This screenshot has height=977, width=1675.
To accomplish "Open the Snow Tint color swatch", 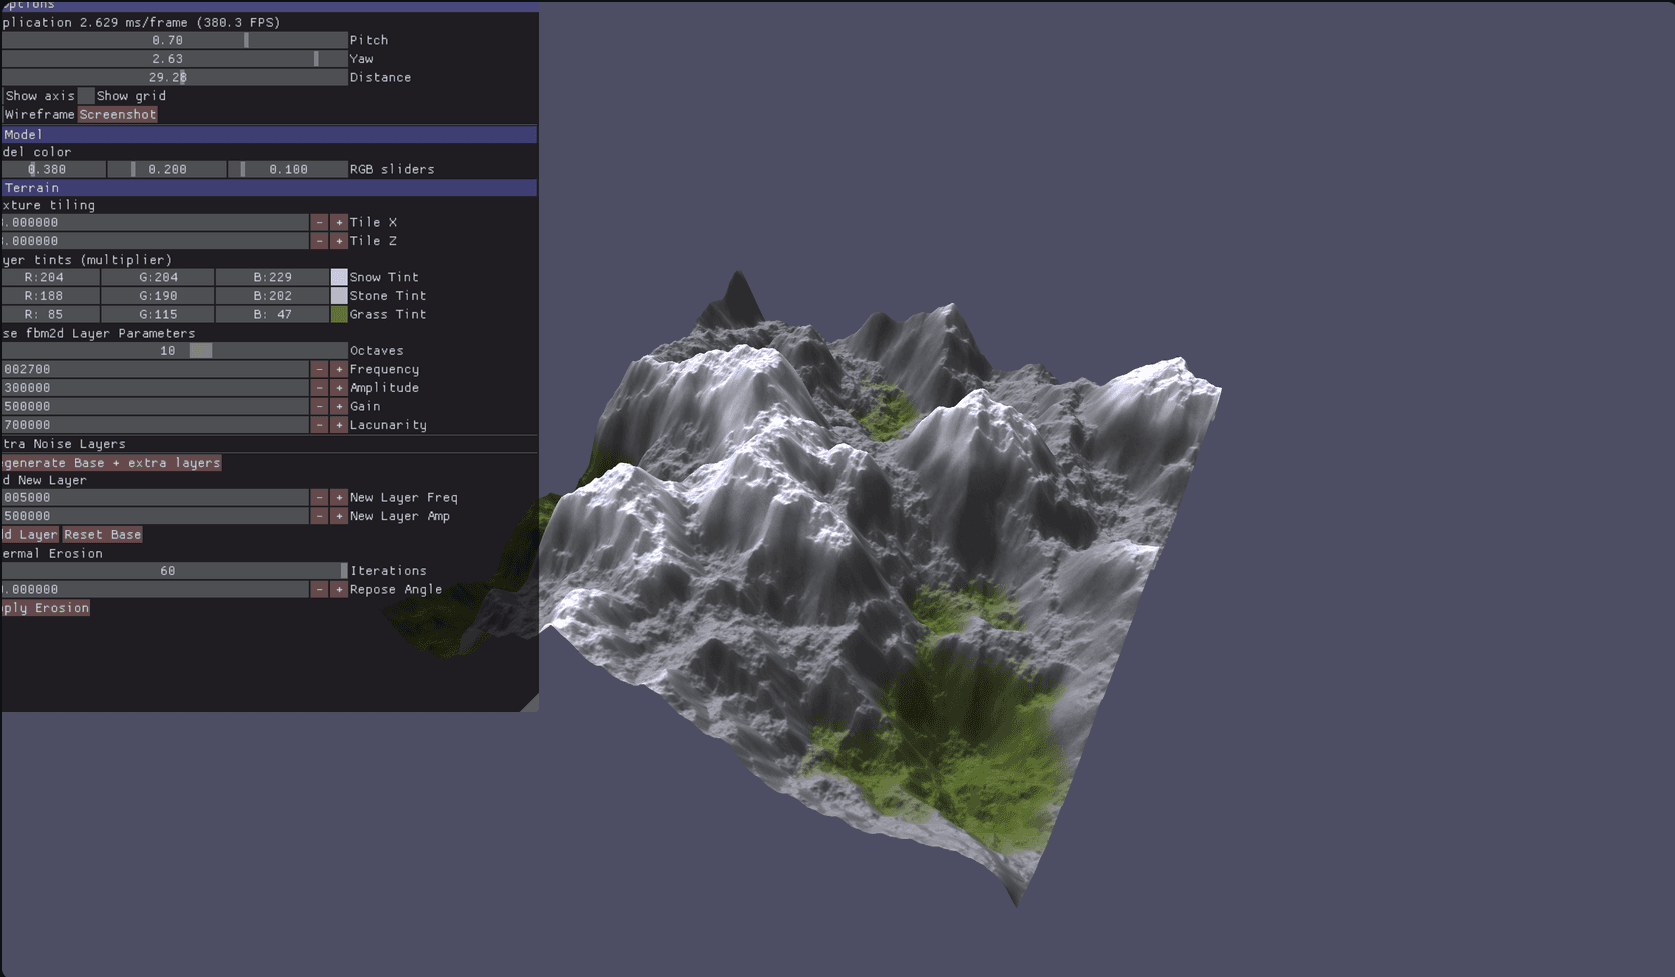I will (339, 277).
